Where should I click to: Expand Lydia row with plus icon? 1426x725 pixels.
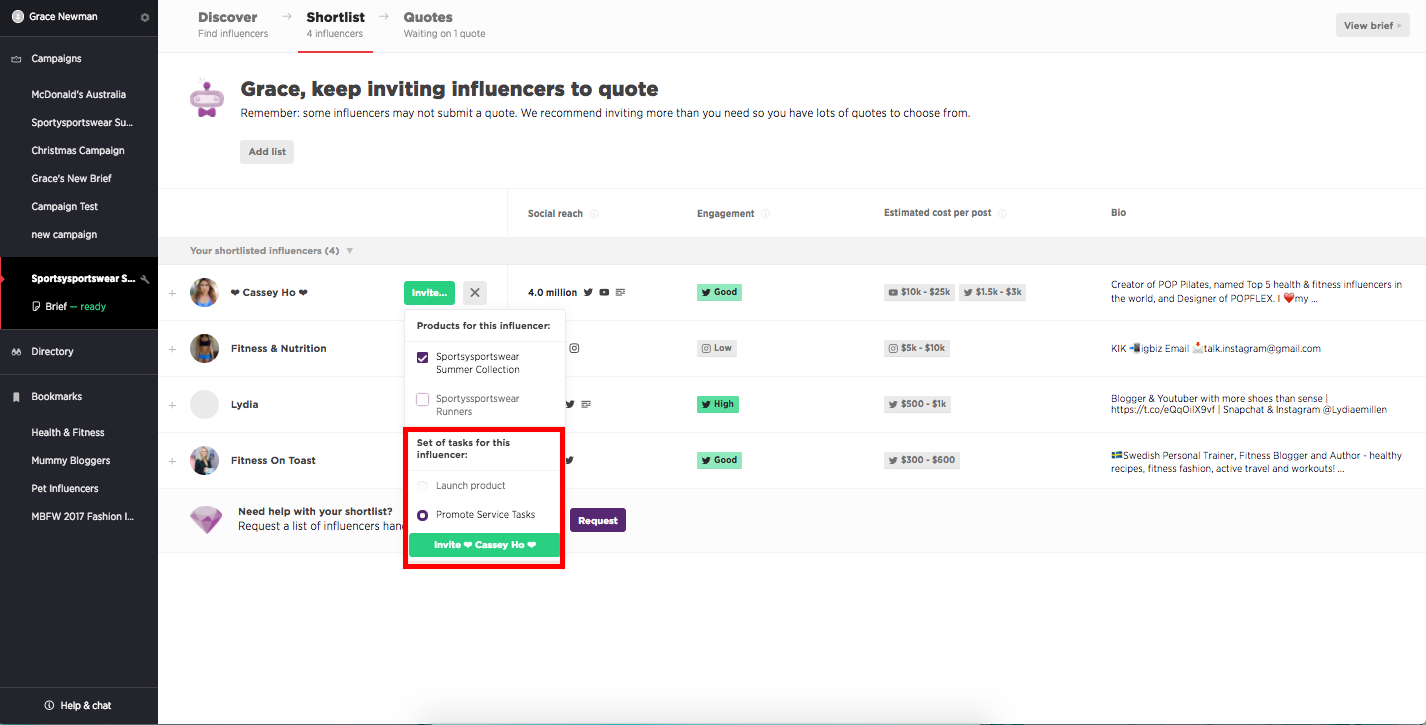172,405
